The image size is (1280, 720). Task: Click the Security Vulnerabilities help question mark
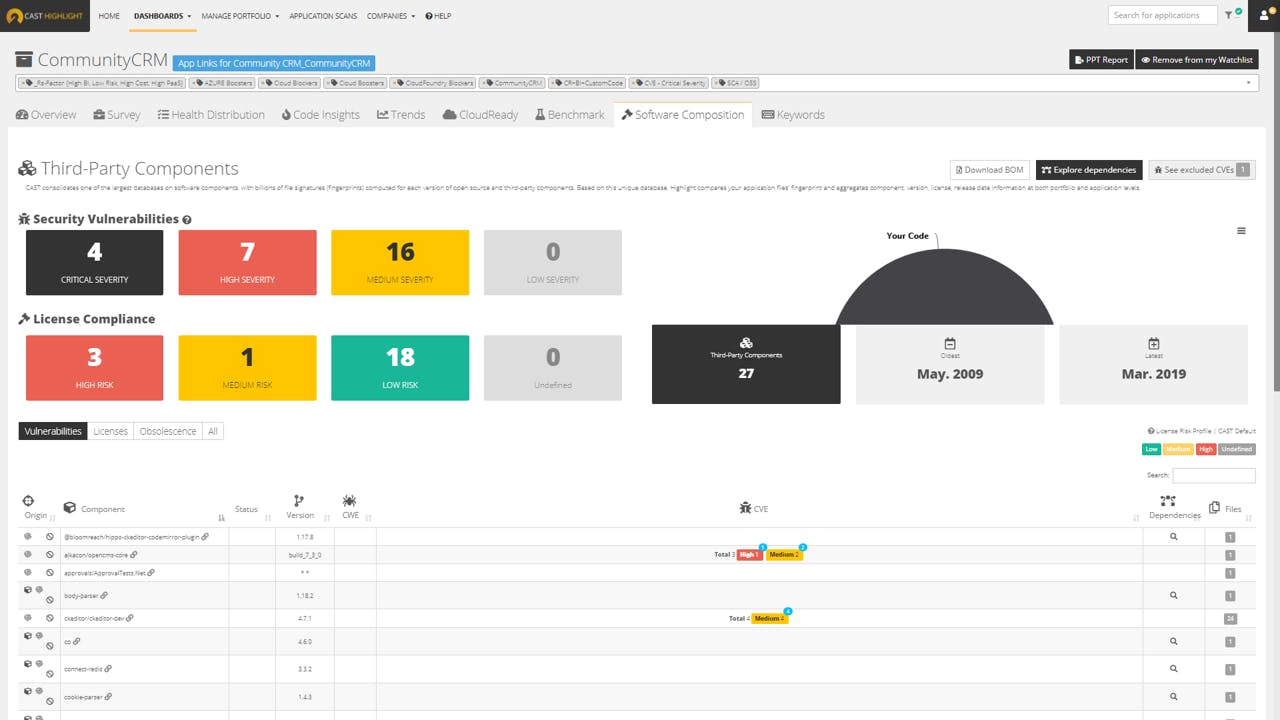(x=187, y=219)
